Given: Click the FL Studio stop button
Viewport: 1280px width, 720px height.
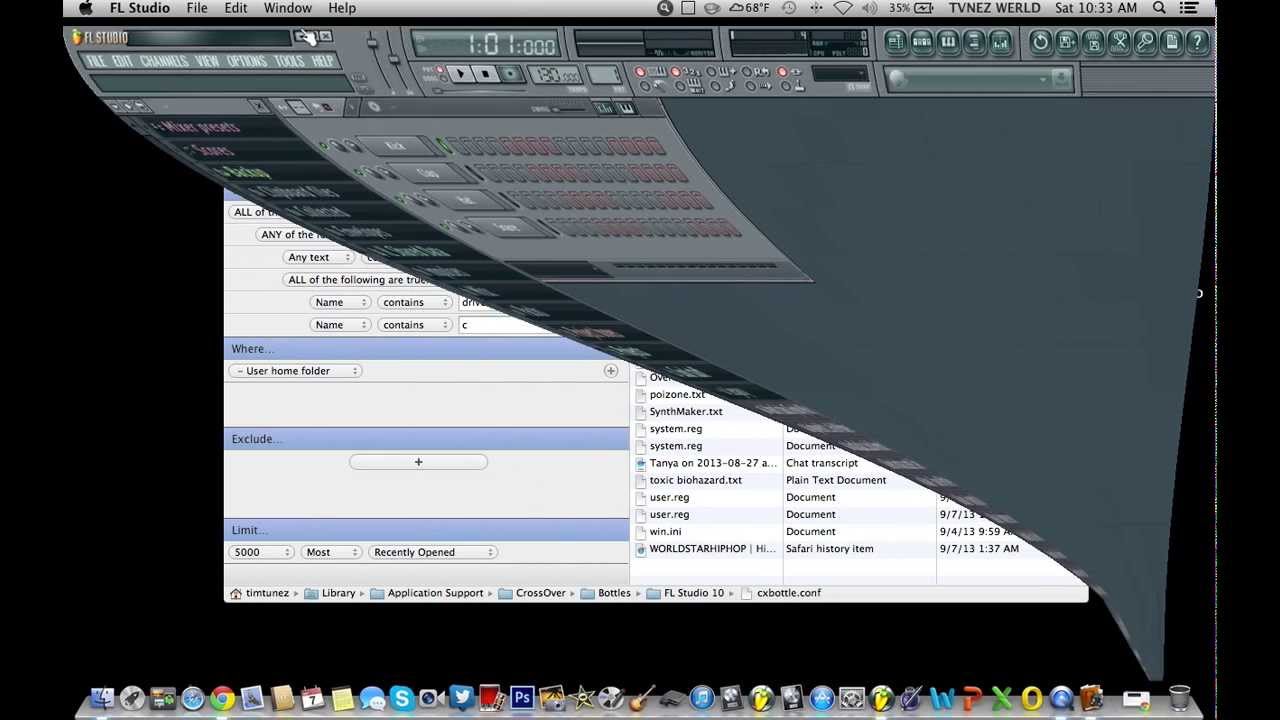Looking at the screenshot, I should point(485,74).
